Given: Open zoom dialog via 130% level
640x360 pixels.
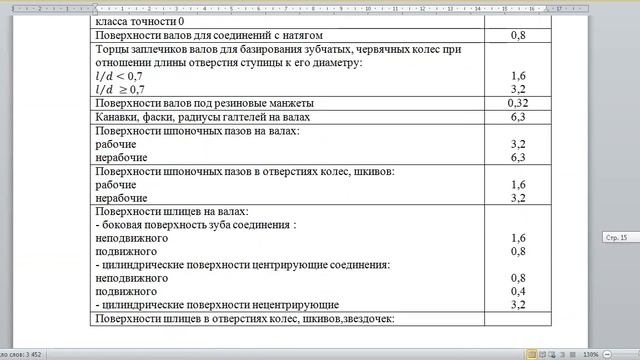Looking at the screenshot, I should (591, 354).
